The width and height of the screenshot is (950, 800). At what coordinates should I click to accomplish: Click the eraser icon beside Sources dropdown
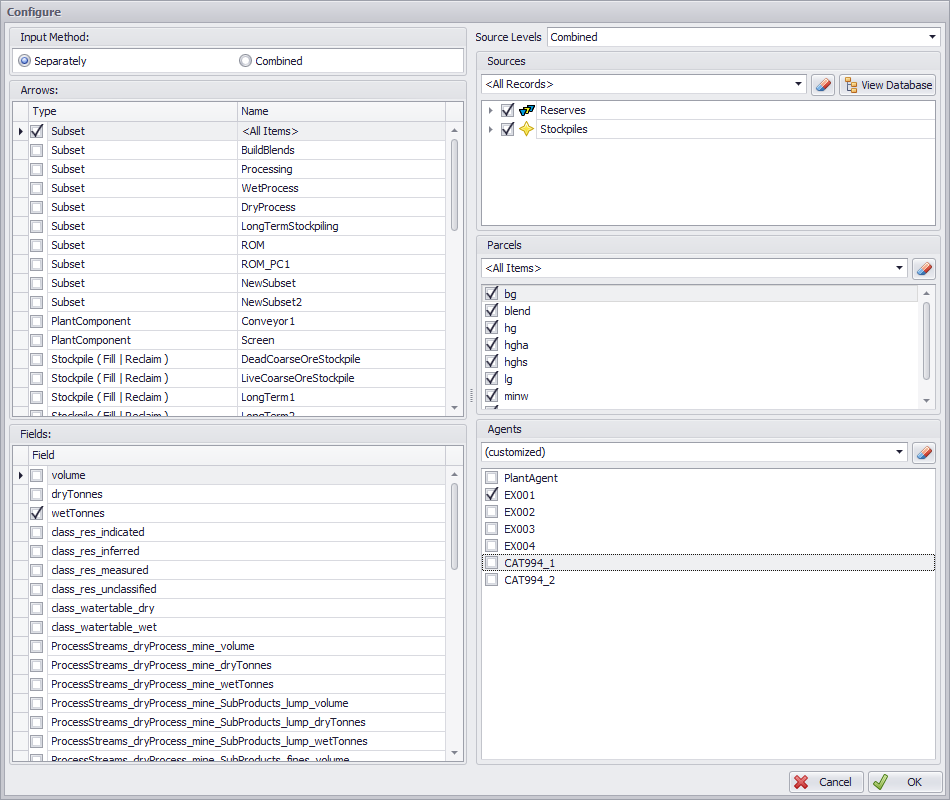point(822,85)
